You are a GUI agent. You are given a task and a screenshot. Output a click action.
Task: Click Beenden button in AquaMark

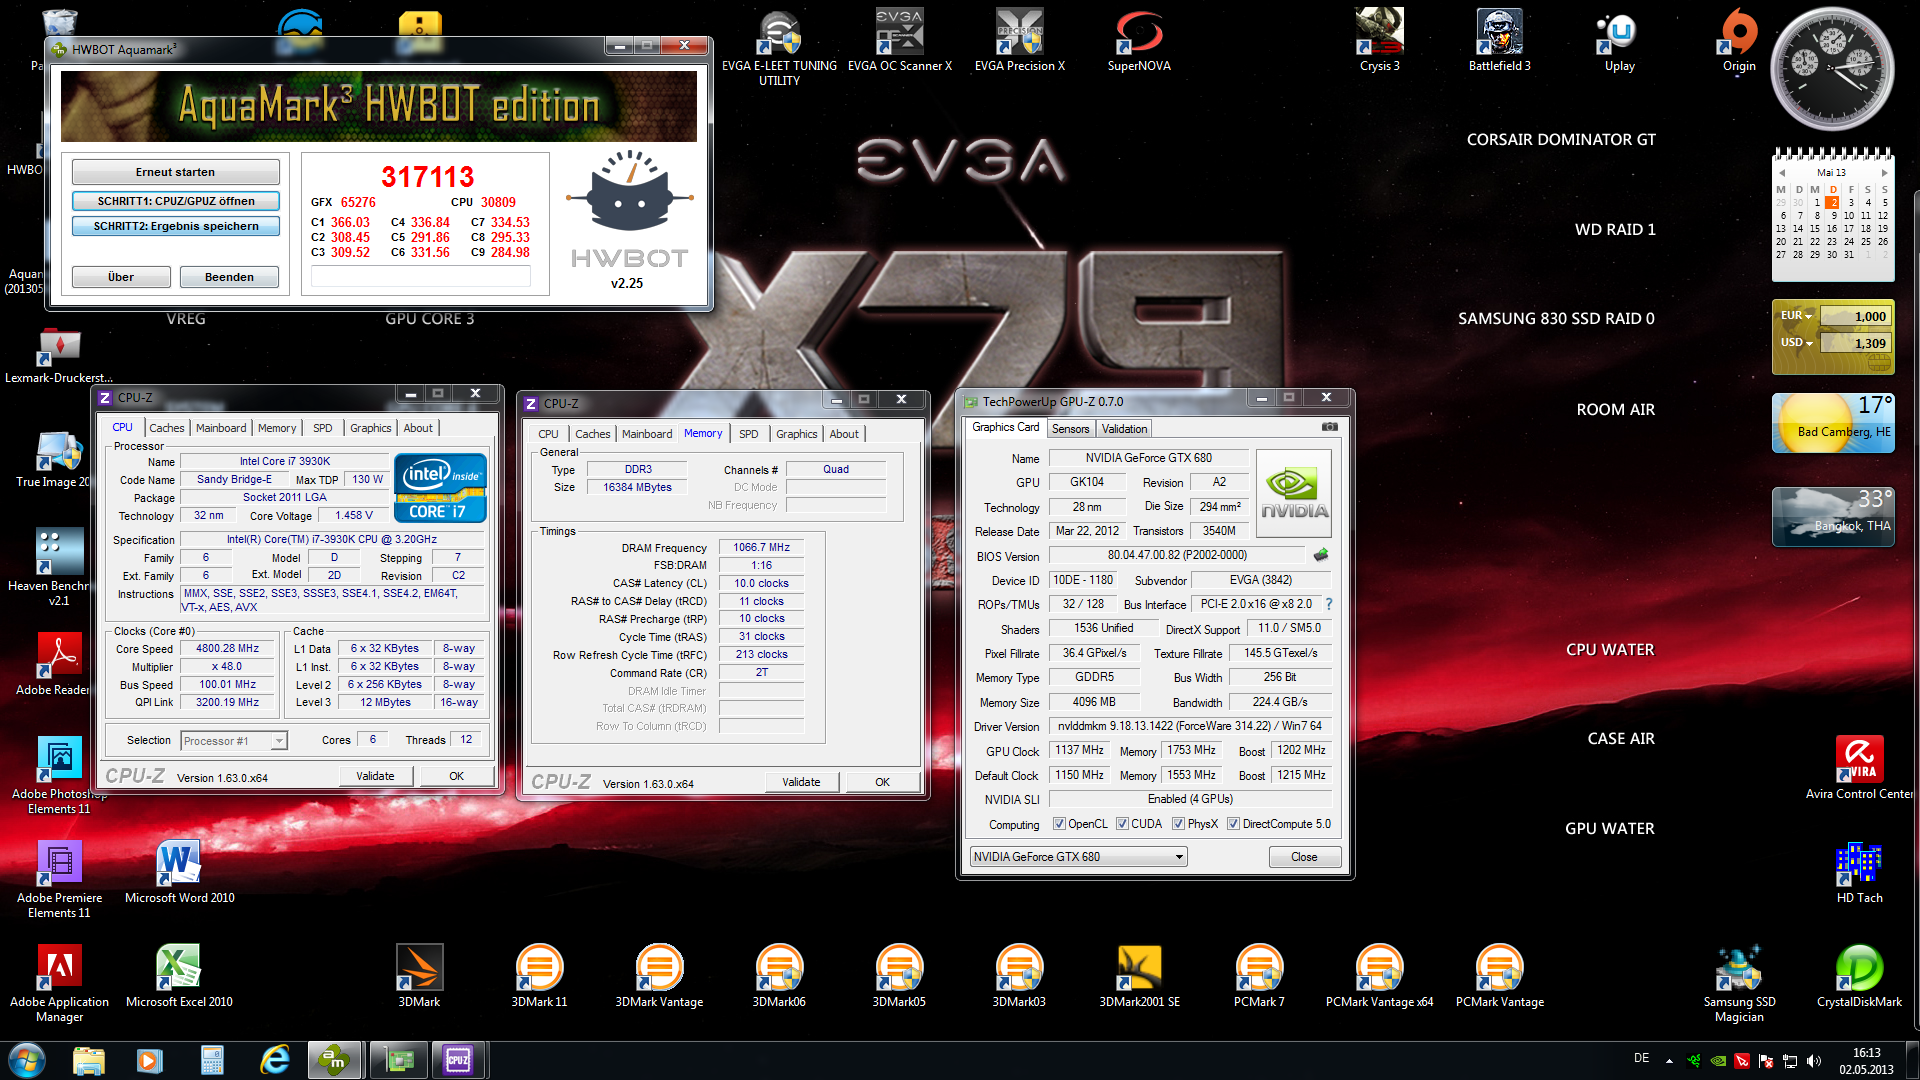pos(229,277)
